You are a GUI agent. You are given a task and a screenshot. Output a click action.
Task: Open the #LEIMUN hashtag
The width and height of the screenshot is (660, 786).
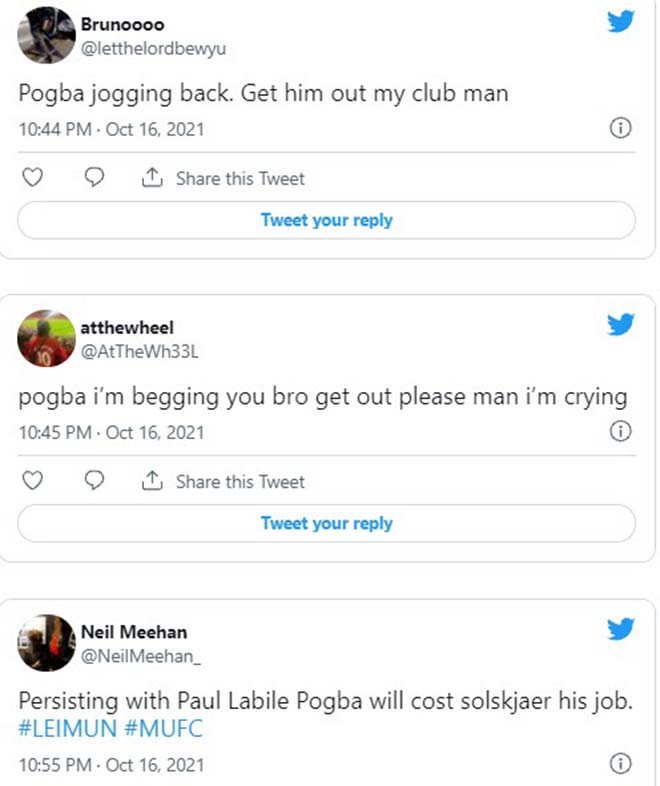click(x=61, y=729)
